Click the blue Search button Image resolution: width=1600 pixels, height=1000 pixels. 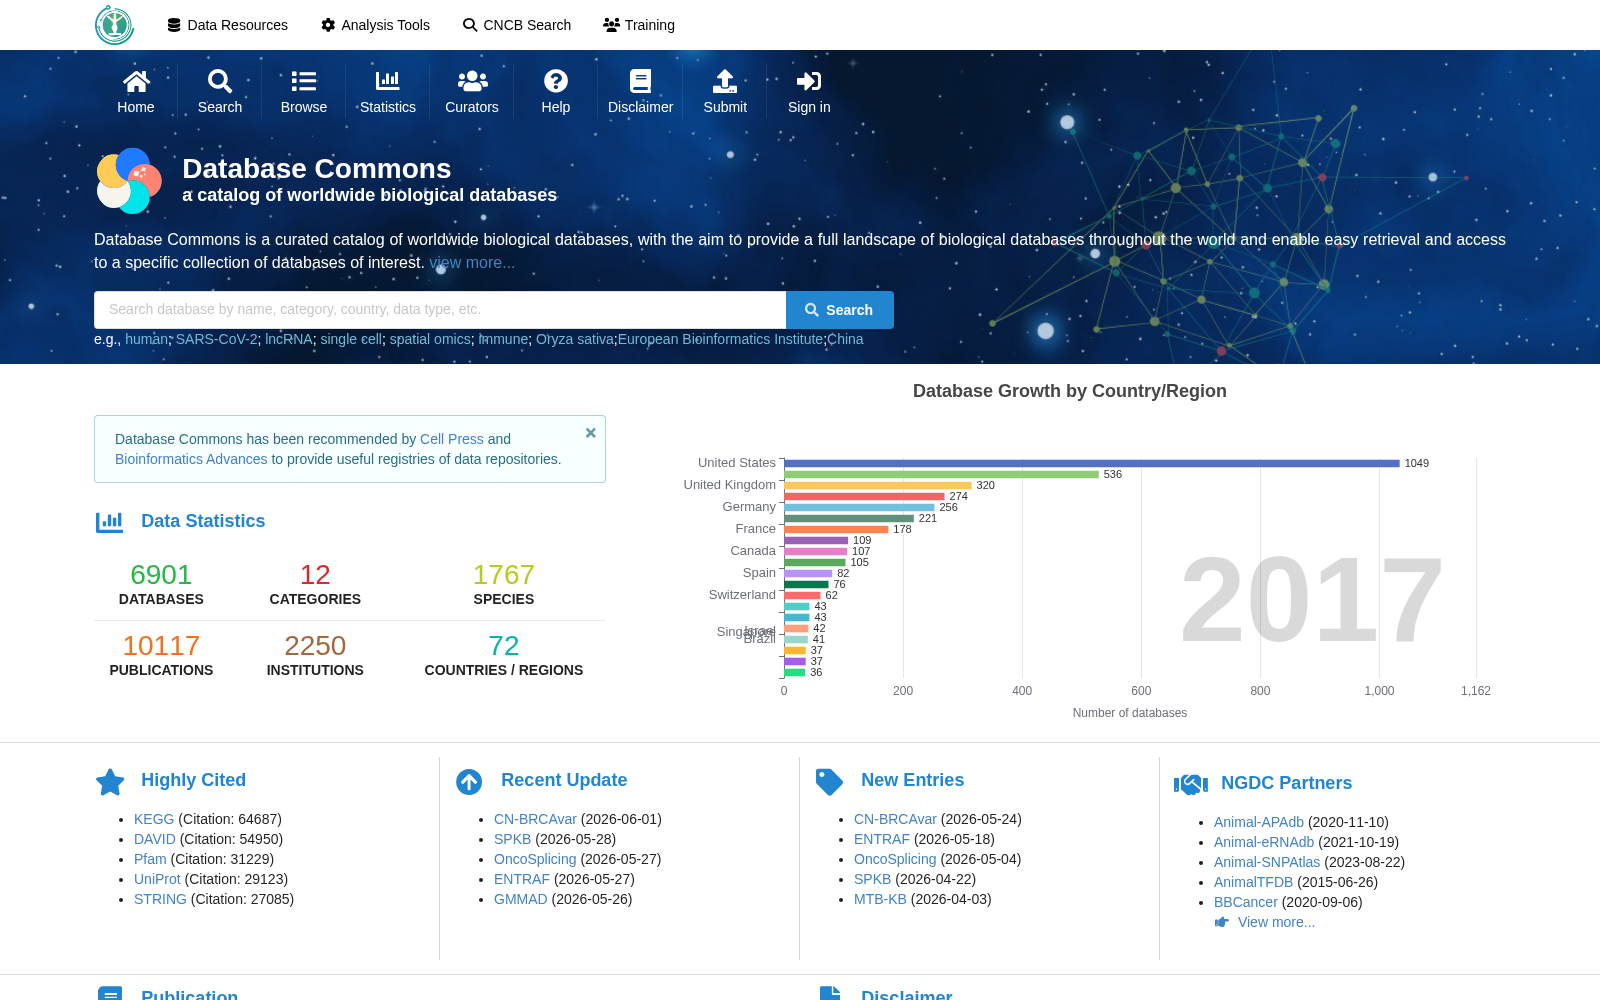(x=840, y=310)
